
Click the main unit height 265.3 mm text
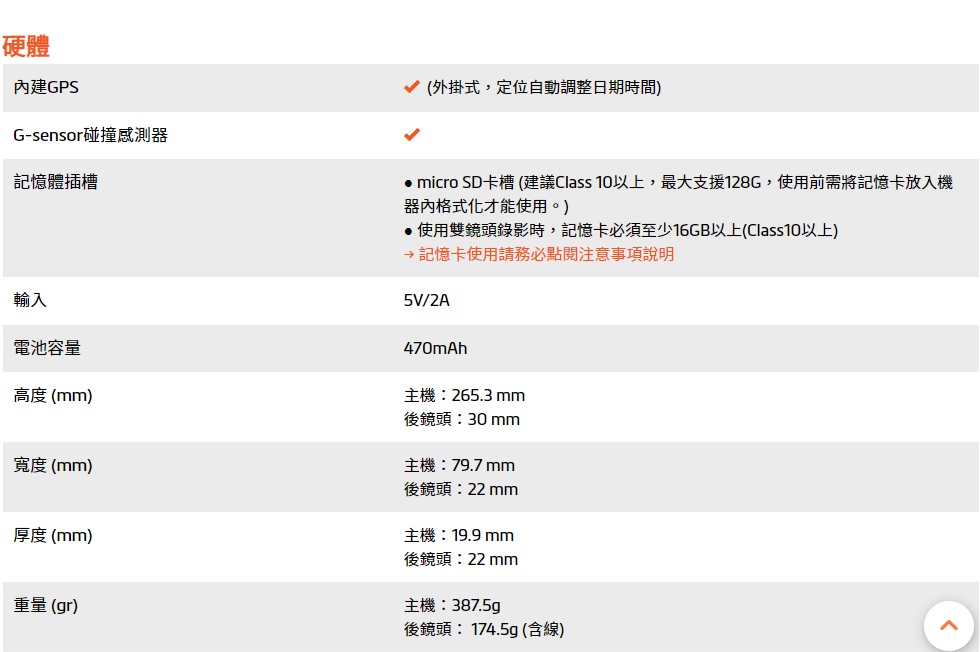pos(464,396)
